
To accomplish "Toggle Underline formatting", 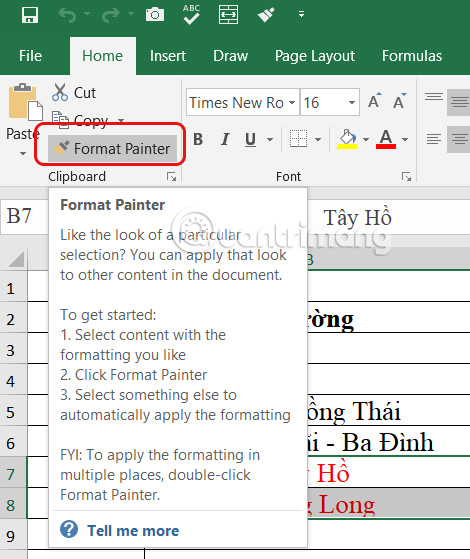I will (x=250, y=139).
